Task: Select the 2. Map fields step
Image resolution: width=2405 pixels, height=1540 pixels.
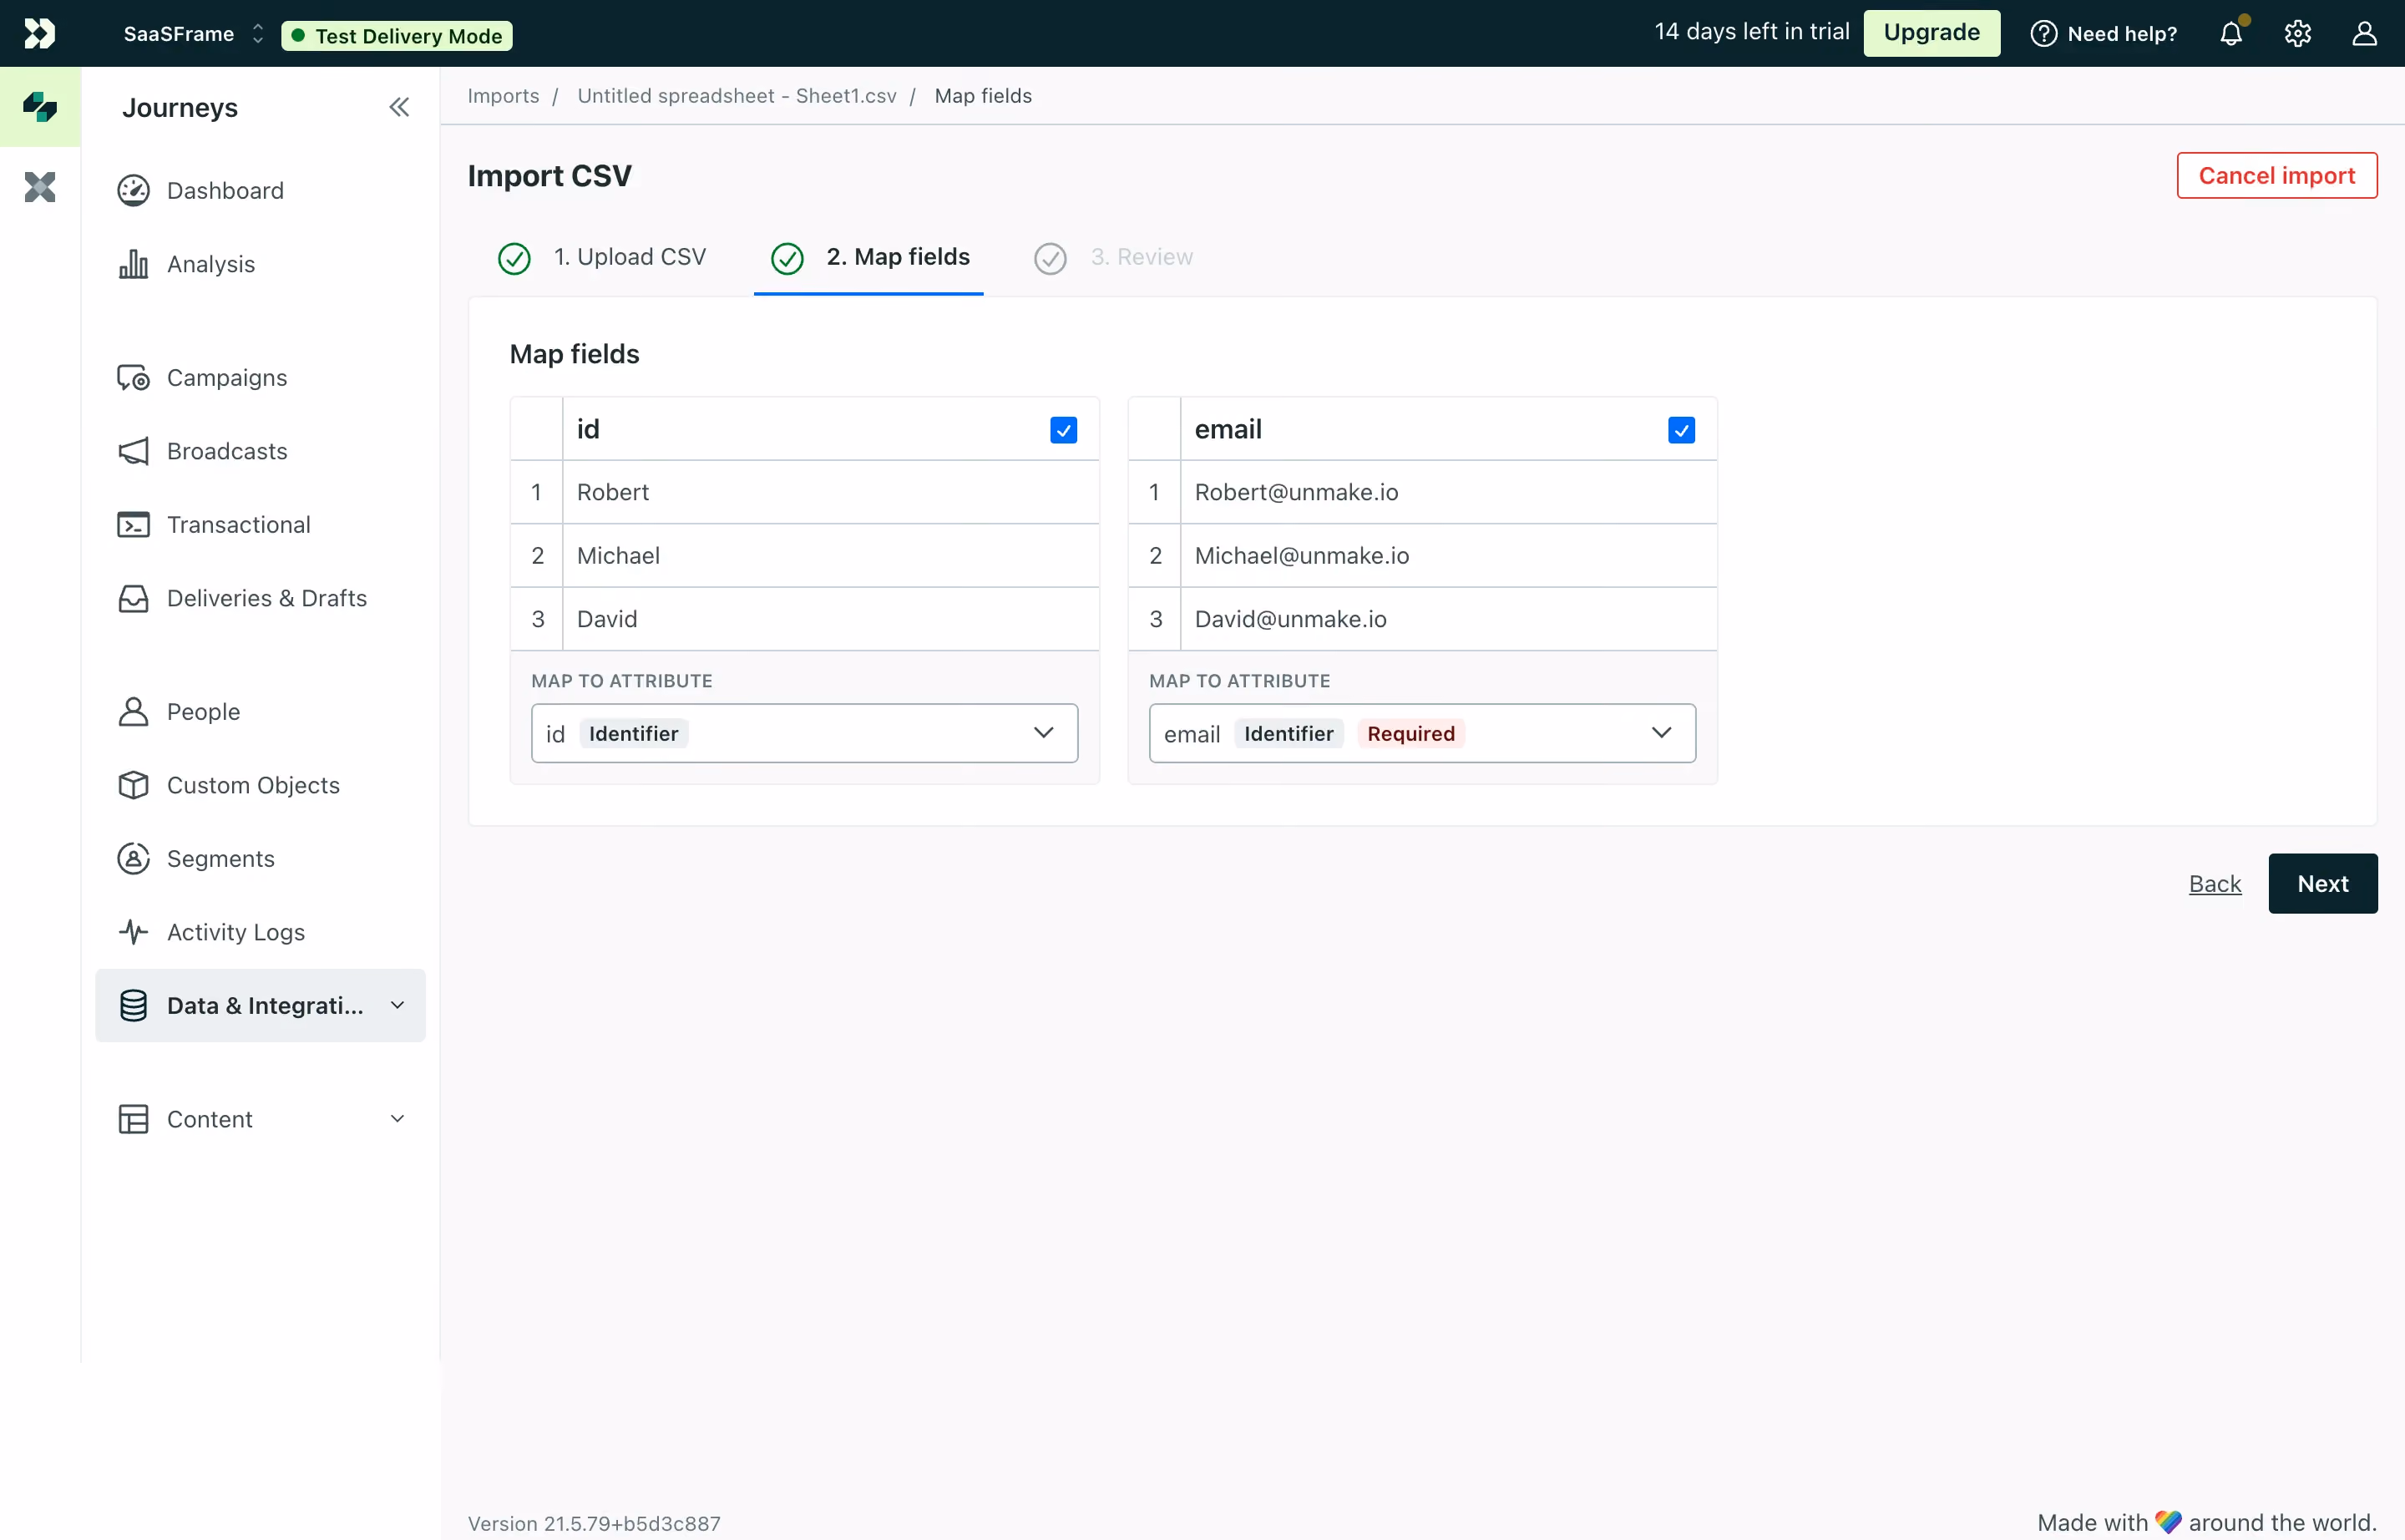Action: 870,257
